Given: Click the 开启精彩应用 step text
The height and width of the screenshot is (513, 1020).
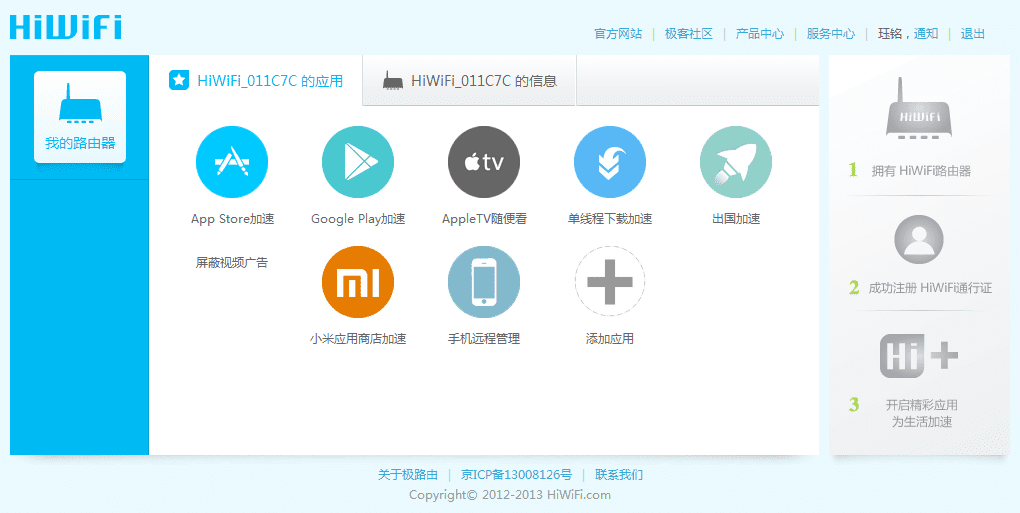Looking at the screenshot, I should pos(922,405).
